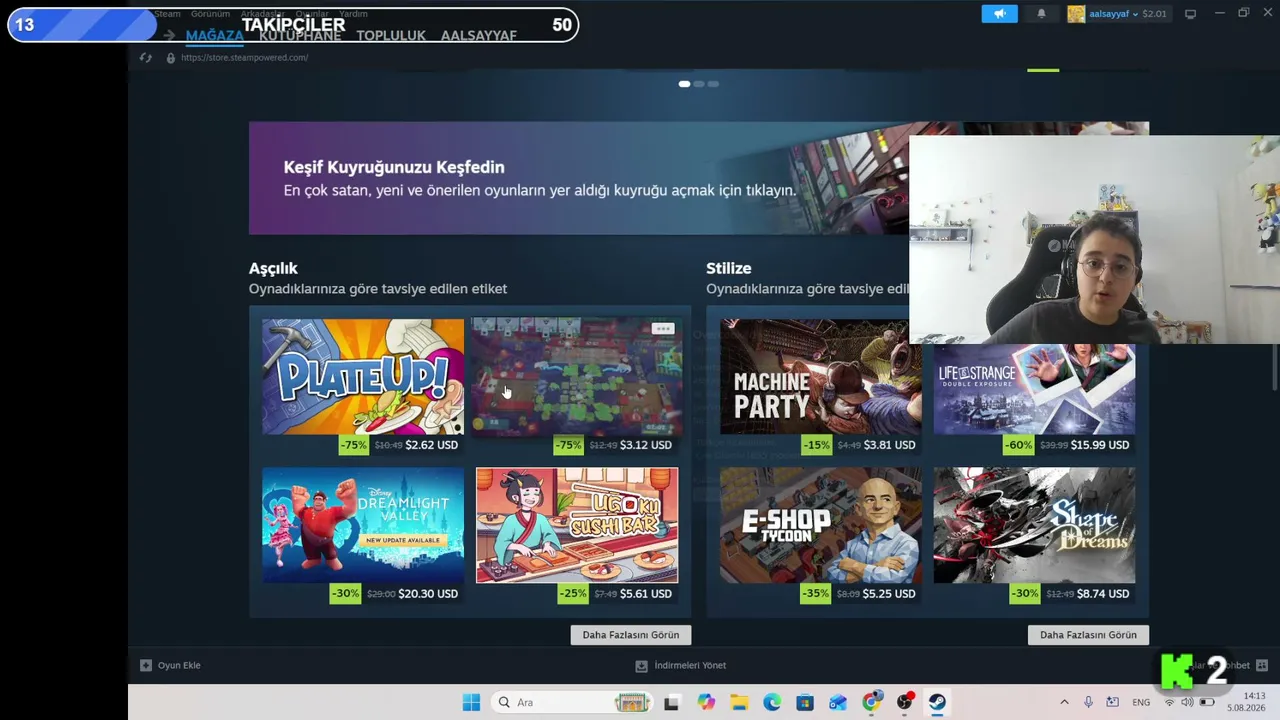
Task: Open Google Chrome from the taskbar
Action: pos(872,702)
